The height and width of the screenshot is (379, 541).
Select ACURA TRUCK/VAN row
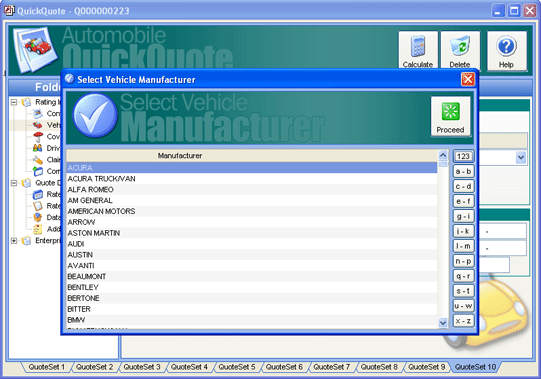pos(252,179)
